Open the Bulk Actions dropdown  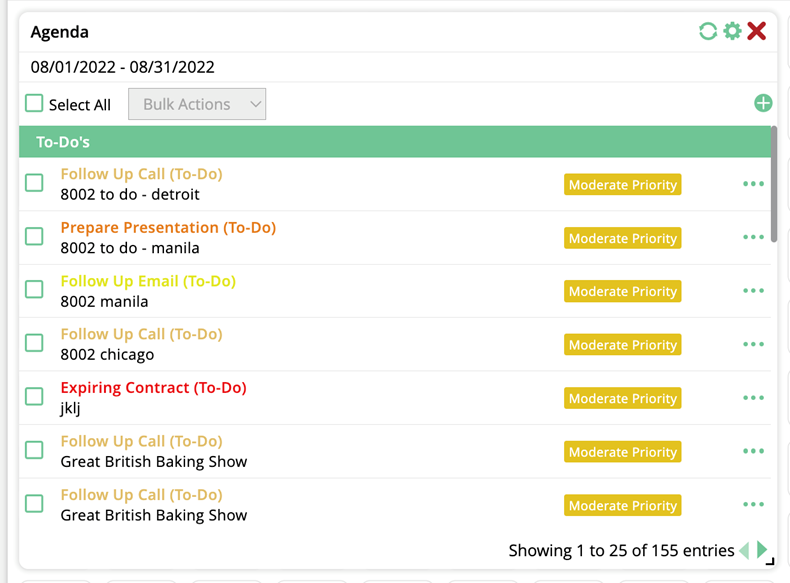tap(197, 104)
